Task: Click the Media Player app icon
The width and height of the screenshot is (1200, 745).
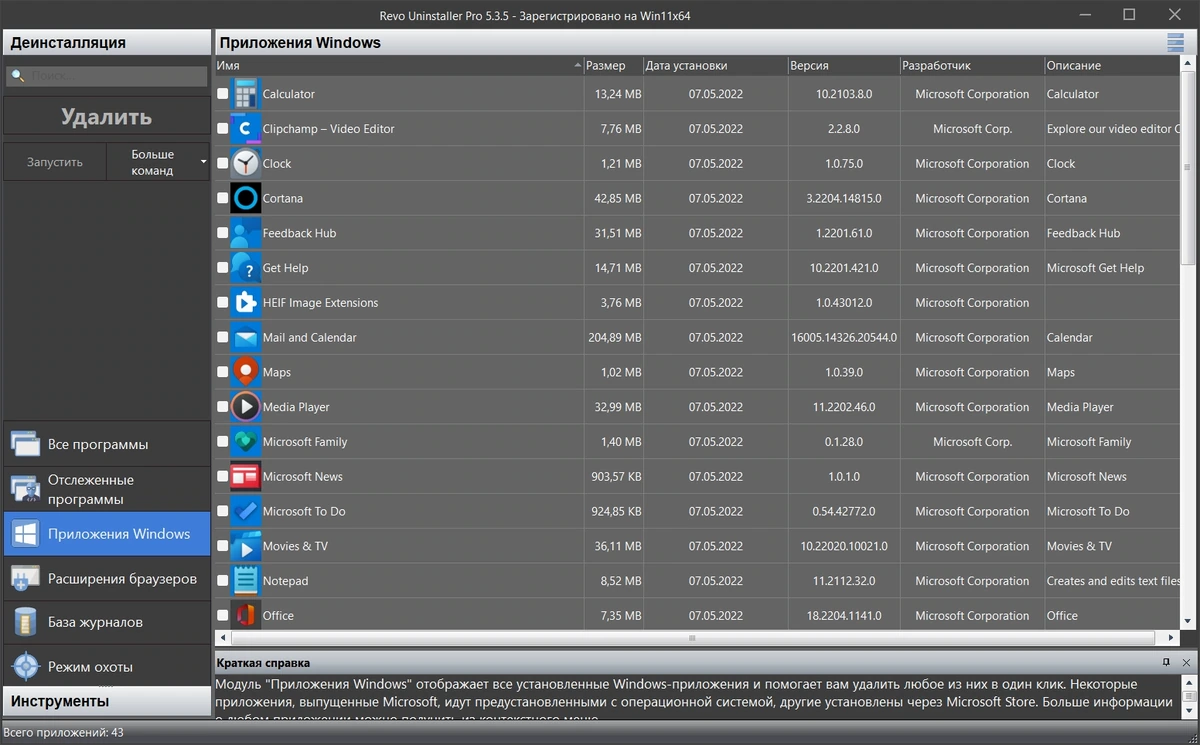Action: [x=245, y=407]
